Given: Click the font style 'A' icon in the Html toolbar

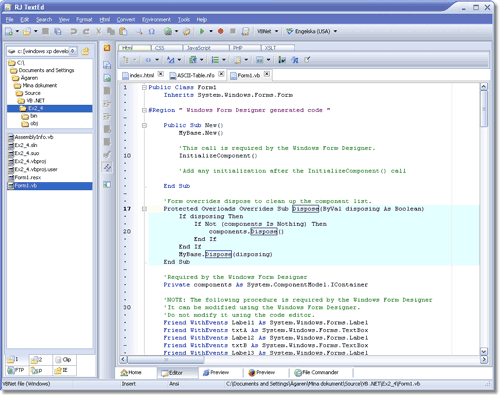Looking at the screenshot, I should pyautogui.click(x=171, y=60).
